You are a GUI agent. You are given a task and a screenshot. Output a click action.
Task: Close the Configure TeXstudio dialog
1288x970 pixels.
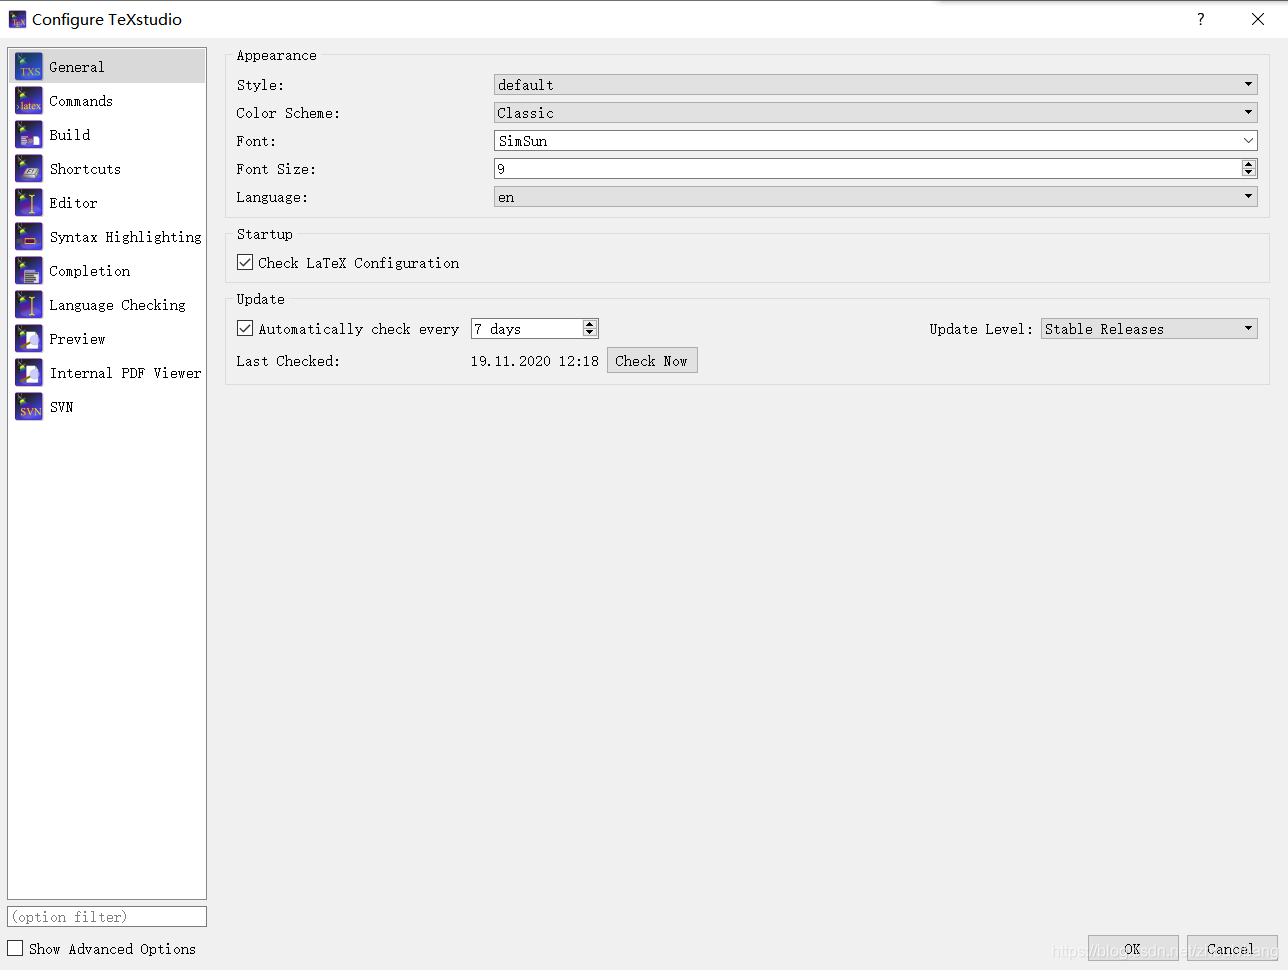[x=1258, y=19]
